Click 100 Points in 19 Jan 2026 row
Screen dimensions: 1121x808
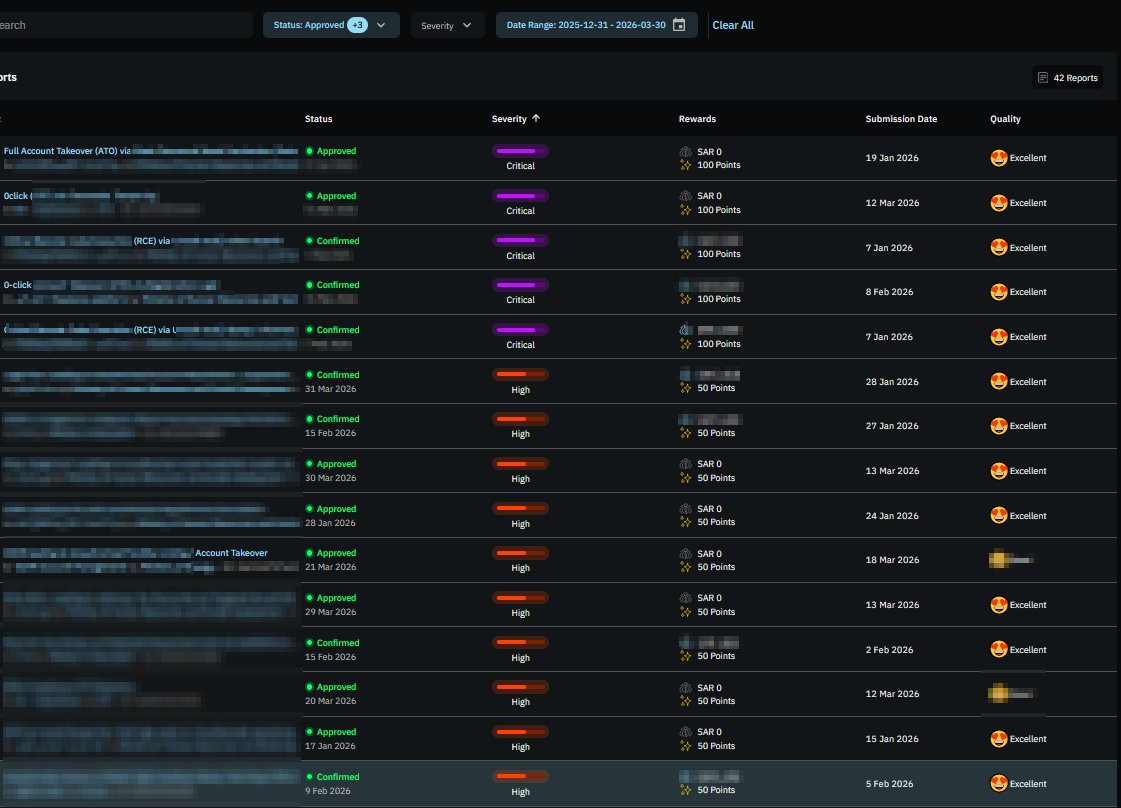718,165
